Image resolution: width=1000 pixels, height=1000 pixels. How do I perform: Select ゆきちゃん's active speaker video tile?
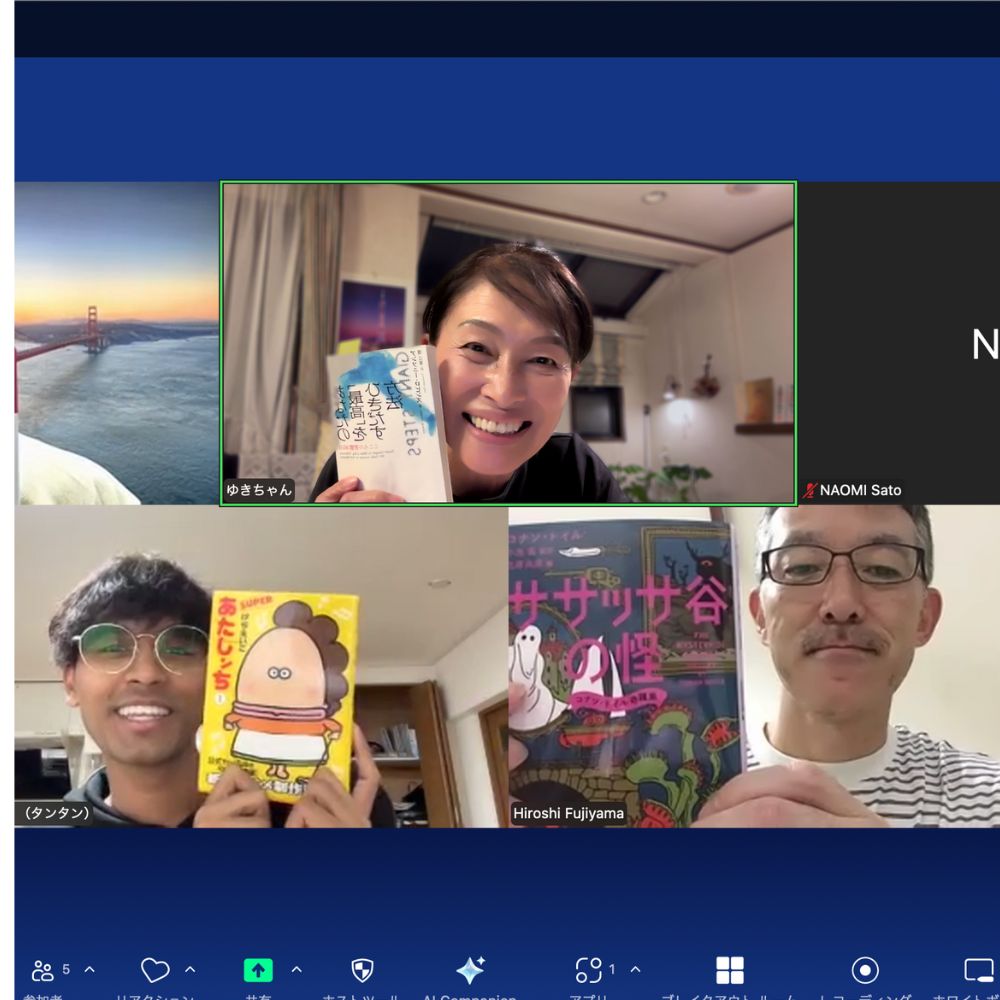click(x=508, y=343)
